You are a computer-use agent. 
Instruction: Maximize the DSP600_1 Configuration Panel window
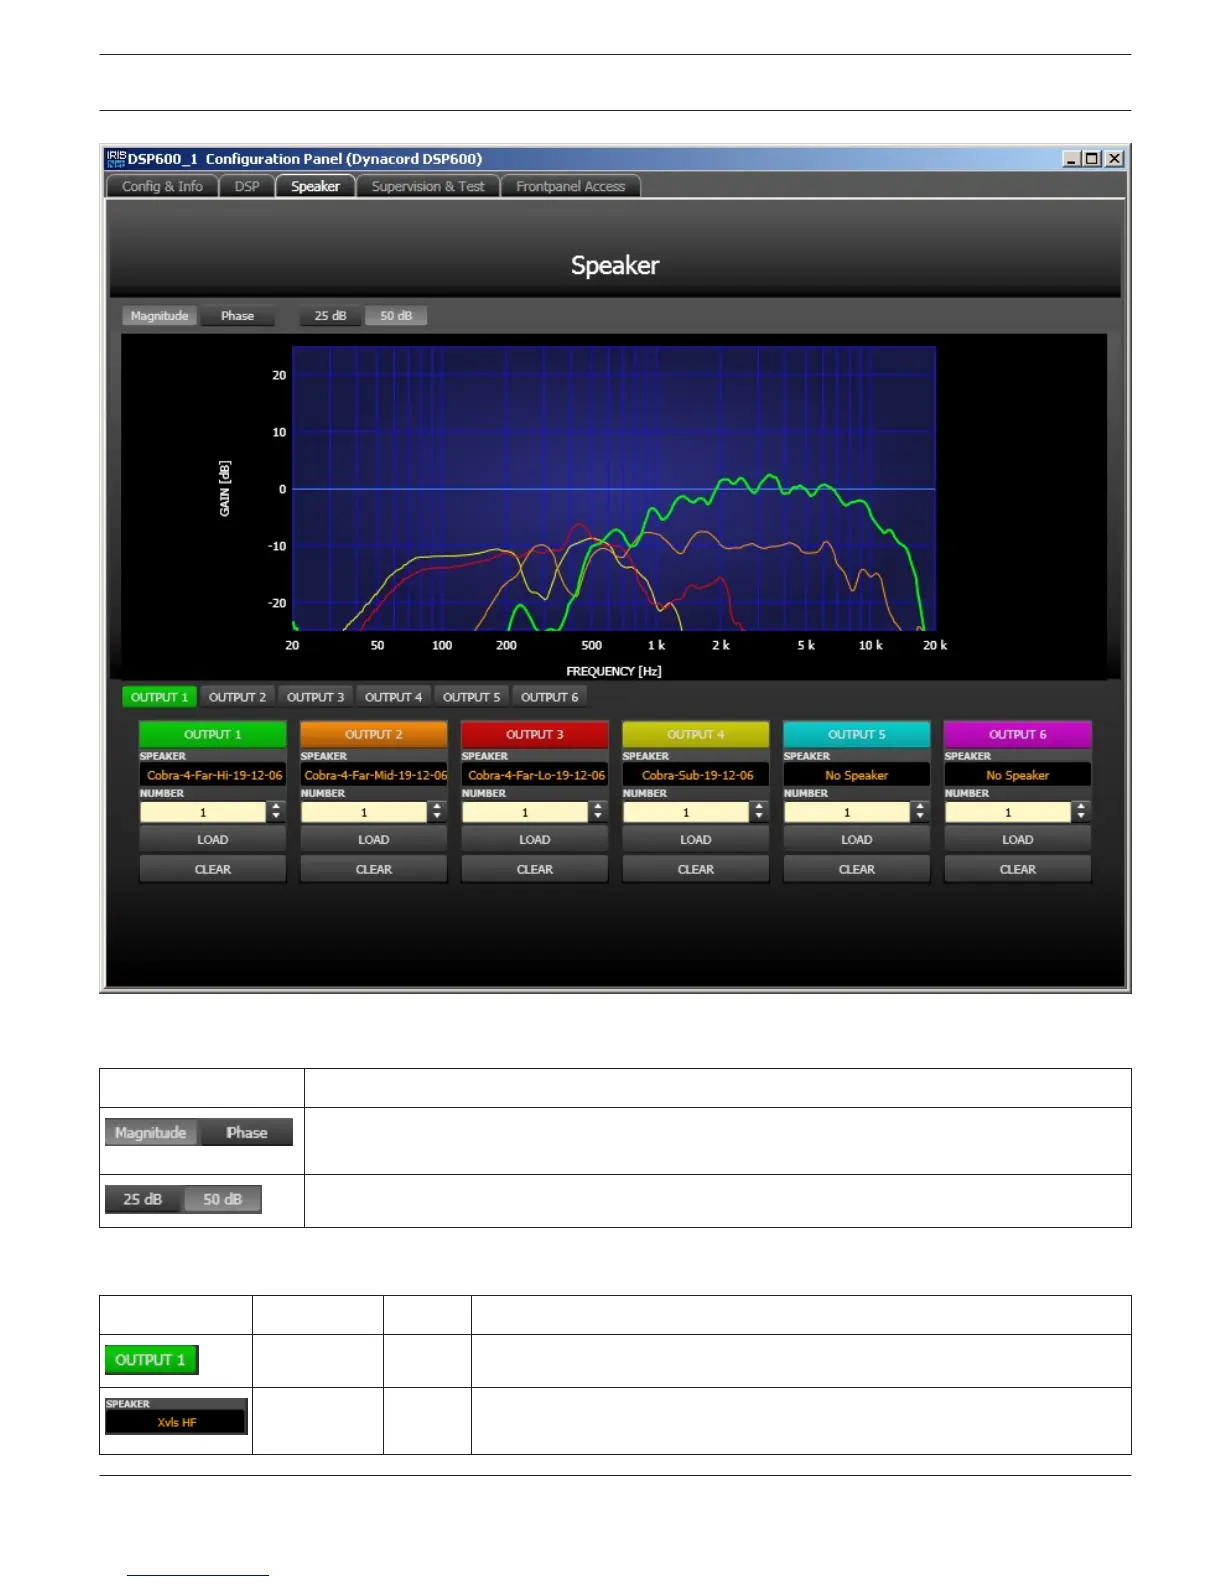(1092, 158)
